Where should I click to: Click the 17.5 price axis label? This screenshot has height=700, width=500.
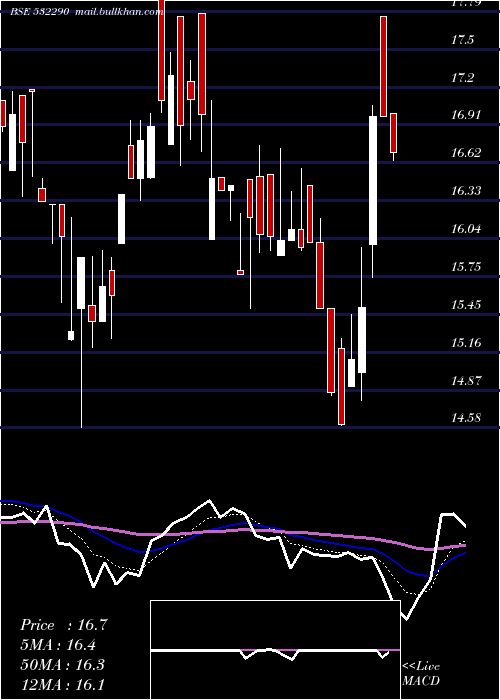[x=462, y=40]
